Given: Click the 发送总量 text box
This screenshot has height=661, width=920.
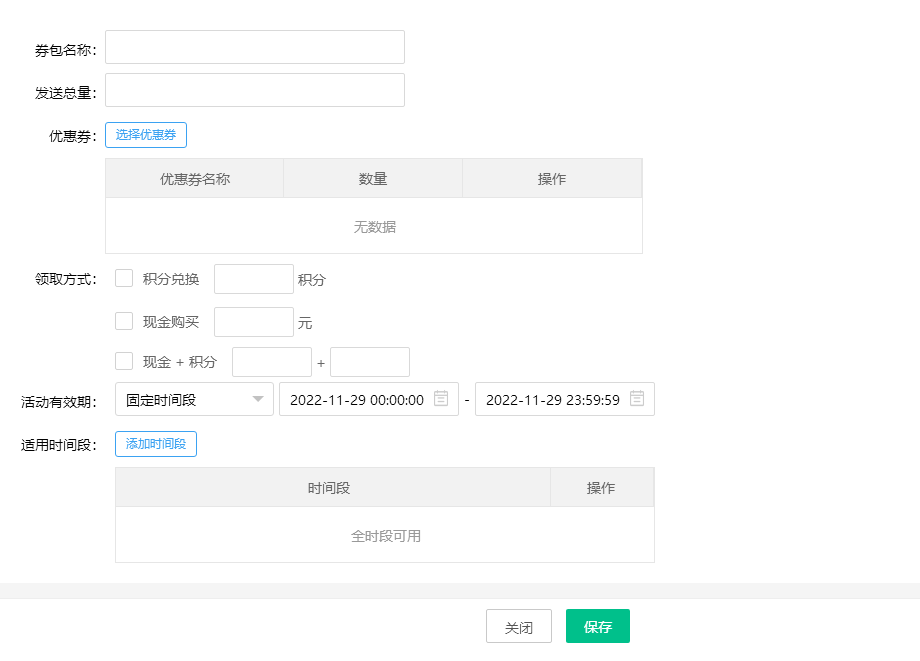Looking at the screenshot, I should (254, 90).
